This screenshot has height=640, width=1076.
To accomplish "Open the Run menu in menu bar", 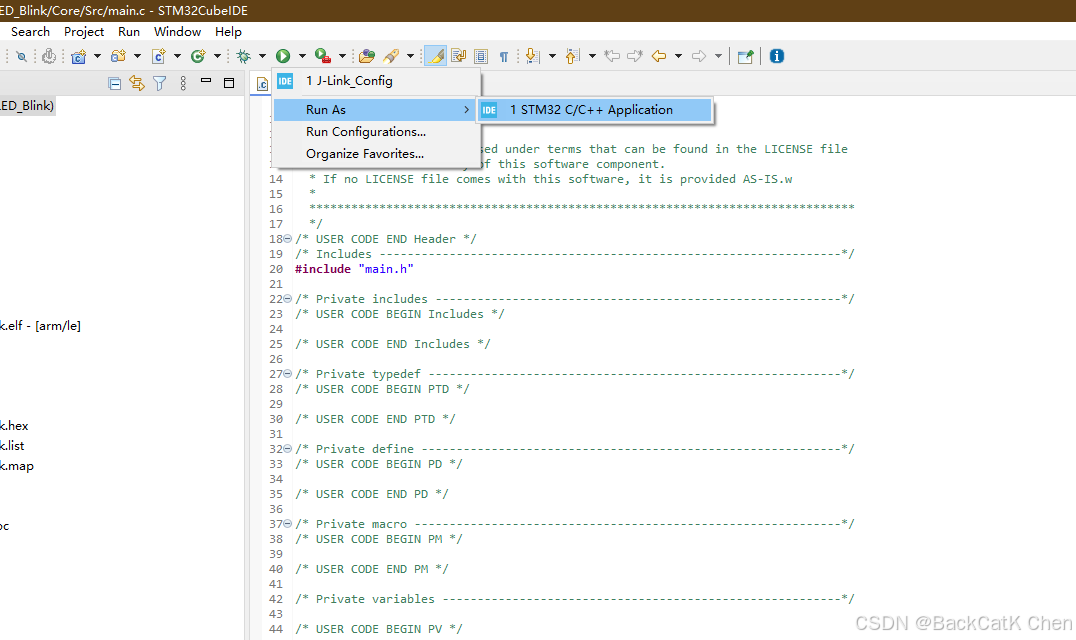I will tap(129, 32).
